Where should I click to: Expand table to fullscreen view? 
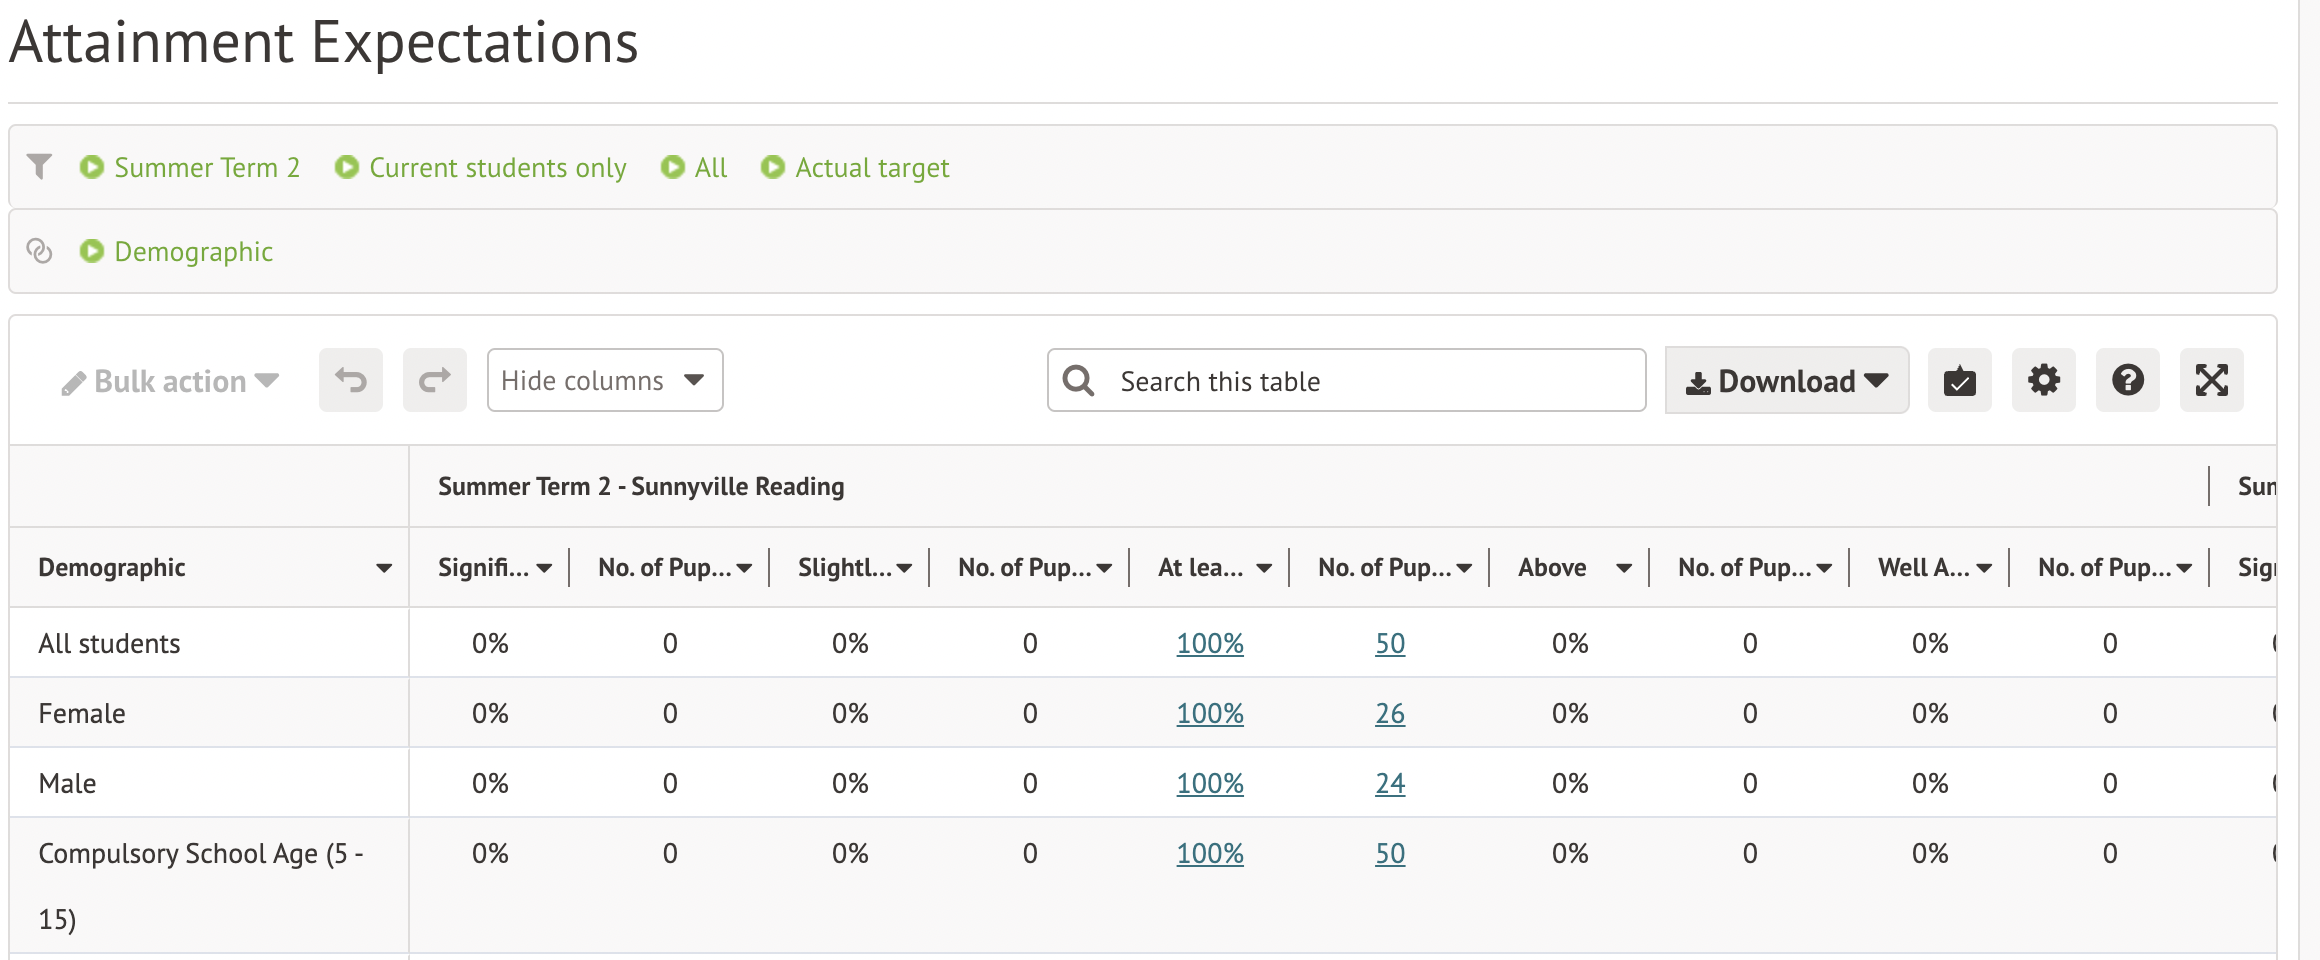[2211, 381]
